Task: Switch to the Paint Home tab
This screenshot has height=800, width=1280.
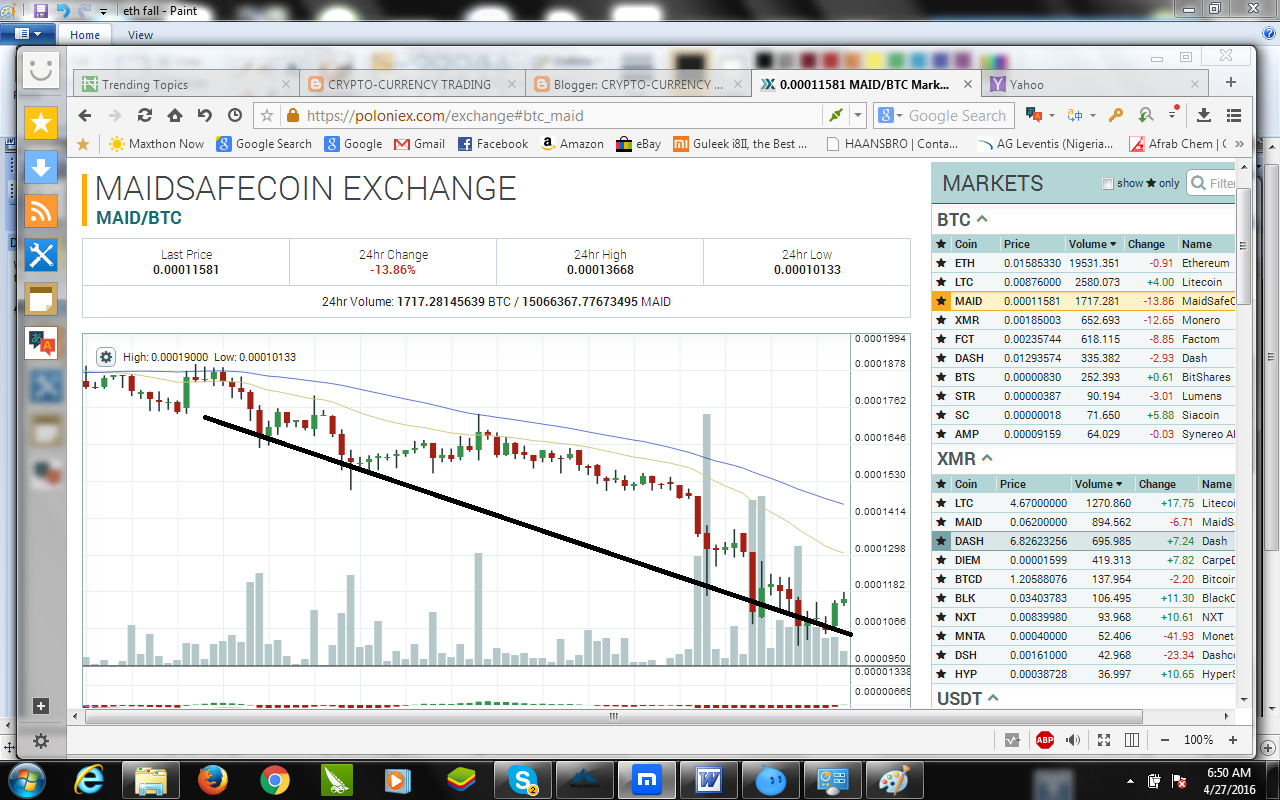Action: tap(85, 35)
